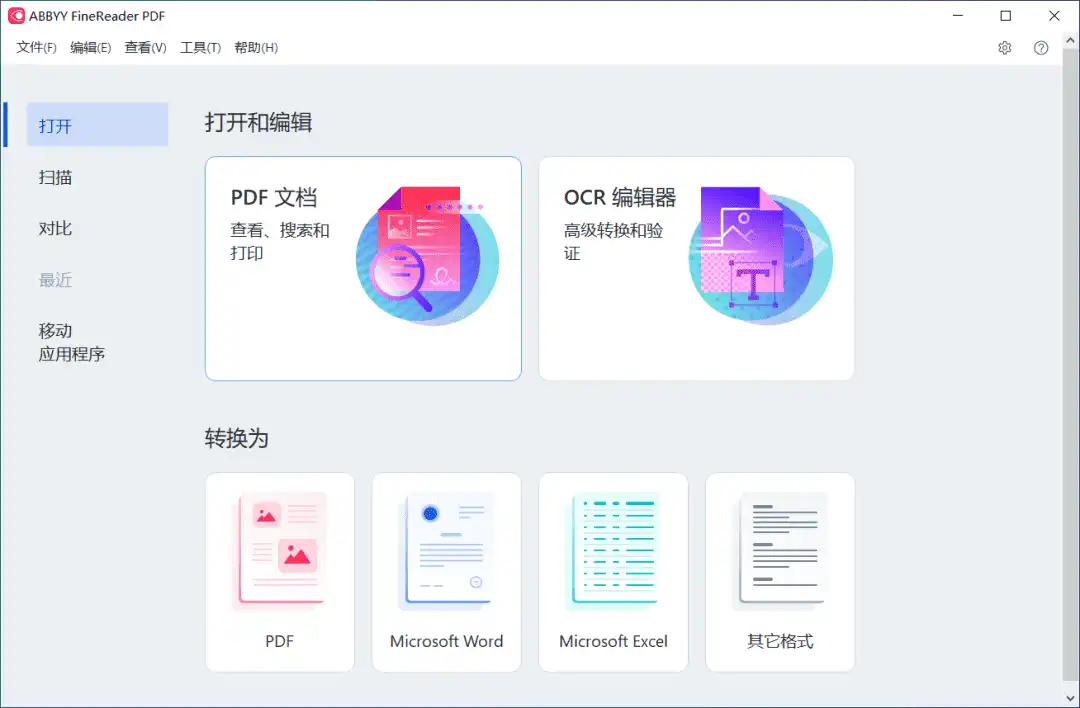The height and width of the screenshot is (708, 1080).
Task: Click the PDF conversion document icon
Action: click(280, 552)
